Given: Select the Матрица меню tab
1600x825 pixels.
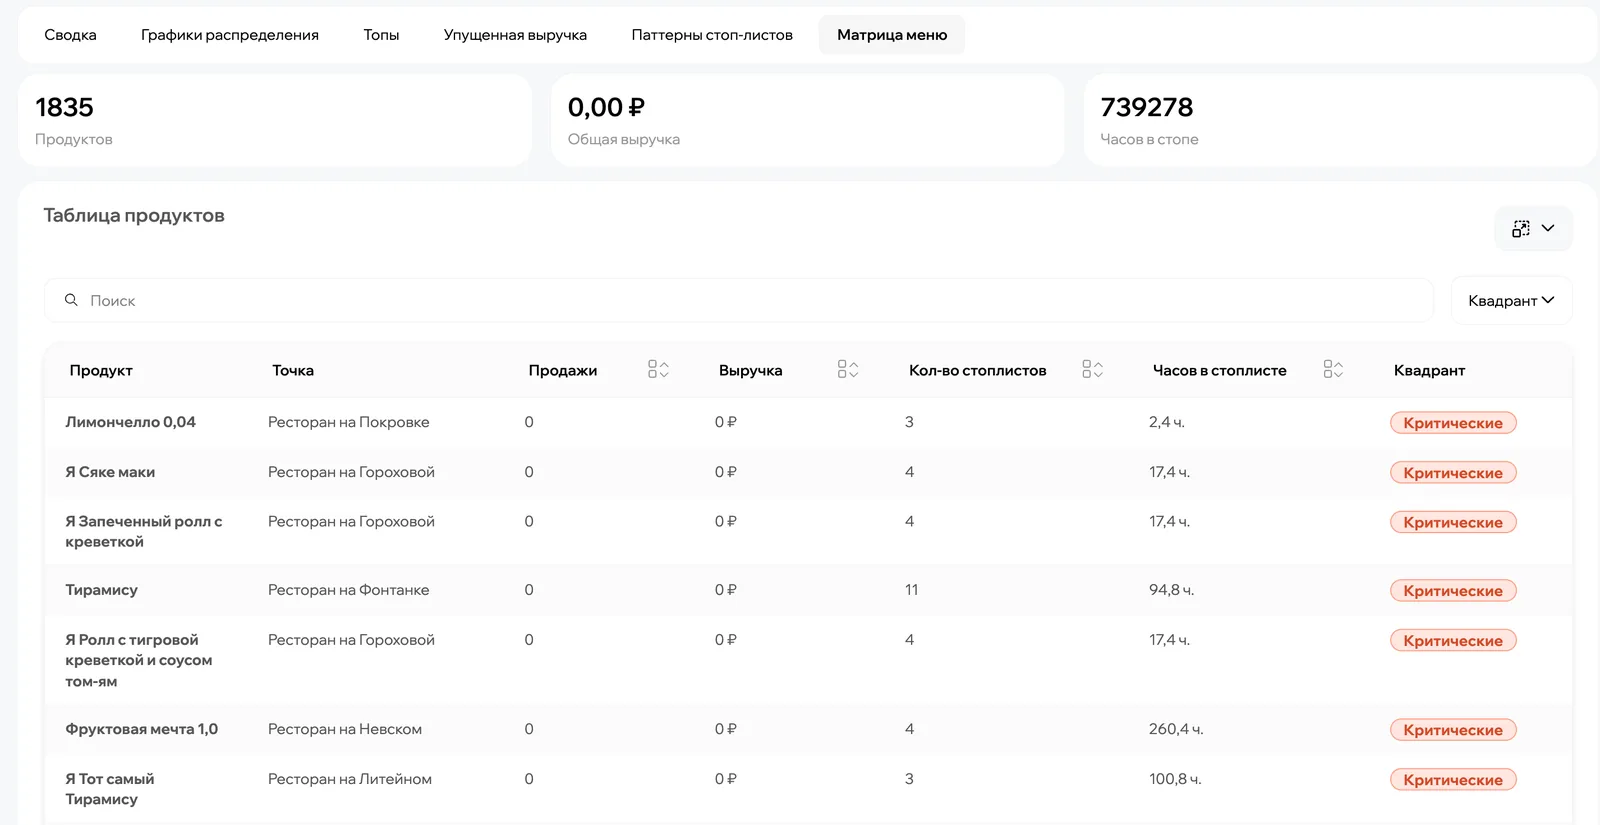Looking at the screenshot, I should [x=892, y=35].
